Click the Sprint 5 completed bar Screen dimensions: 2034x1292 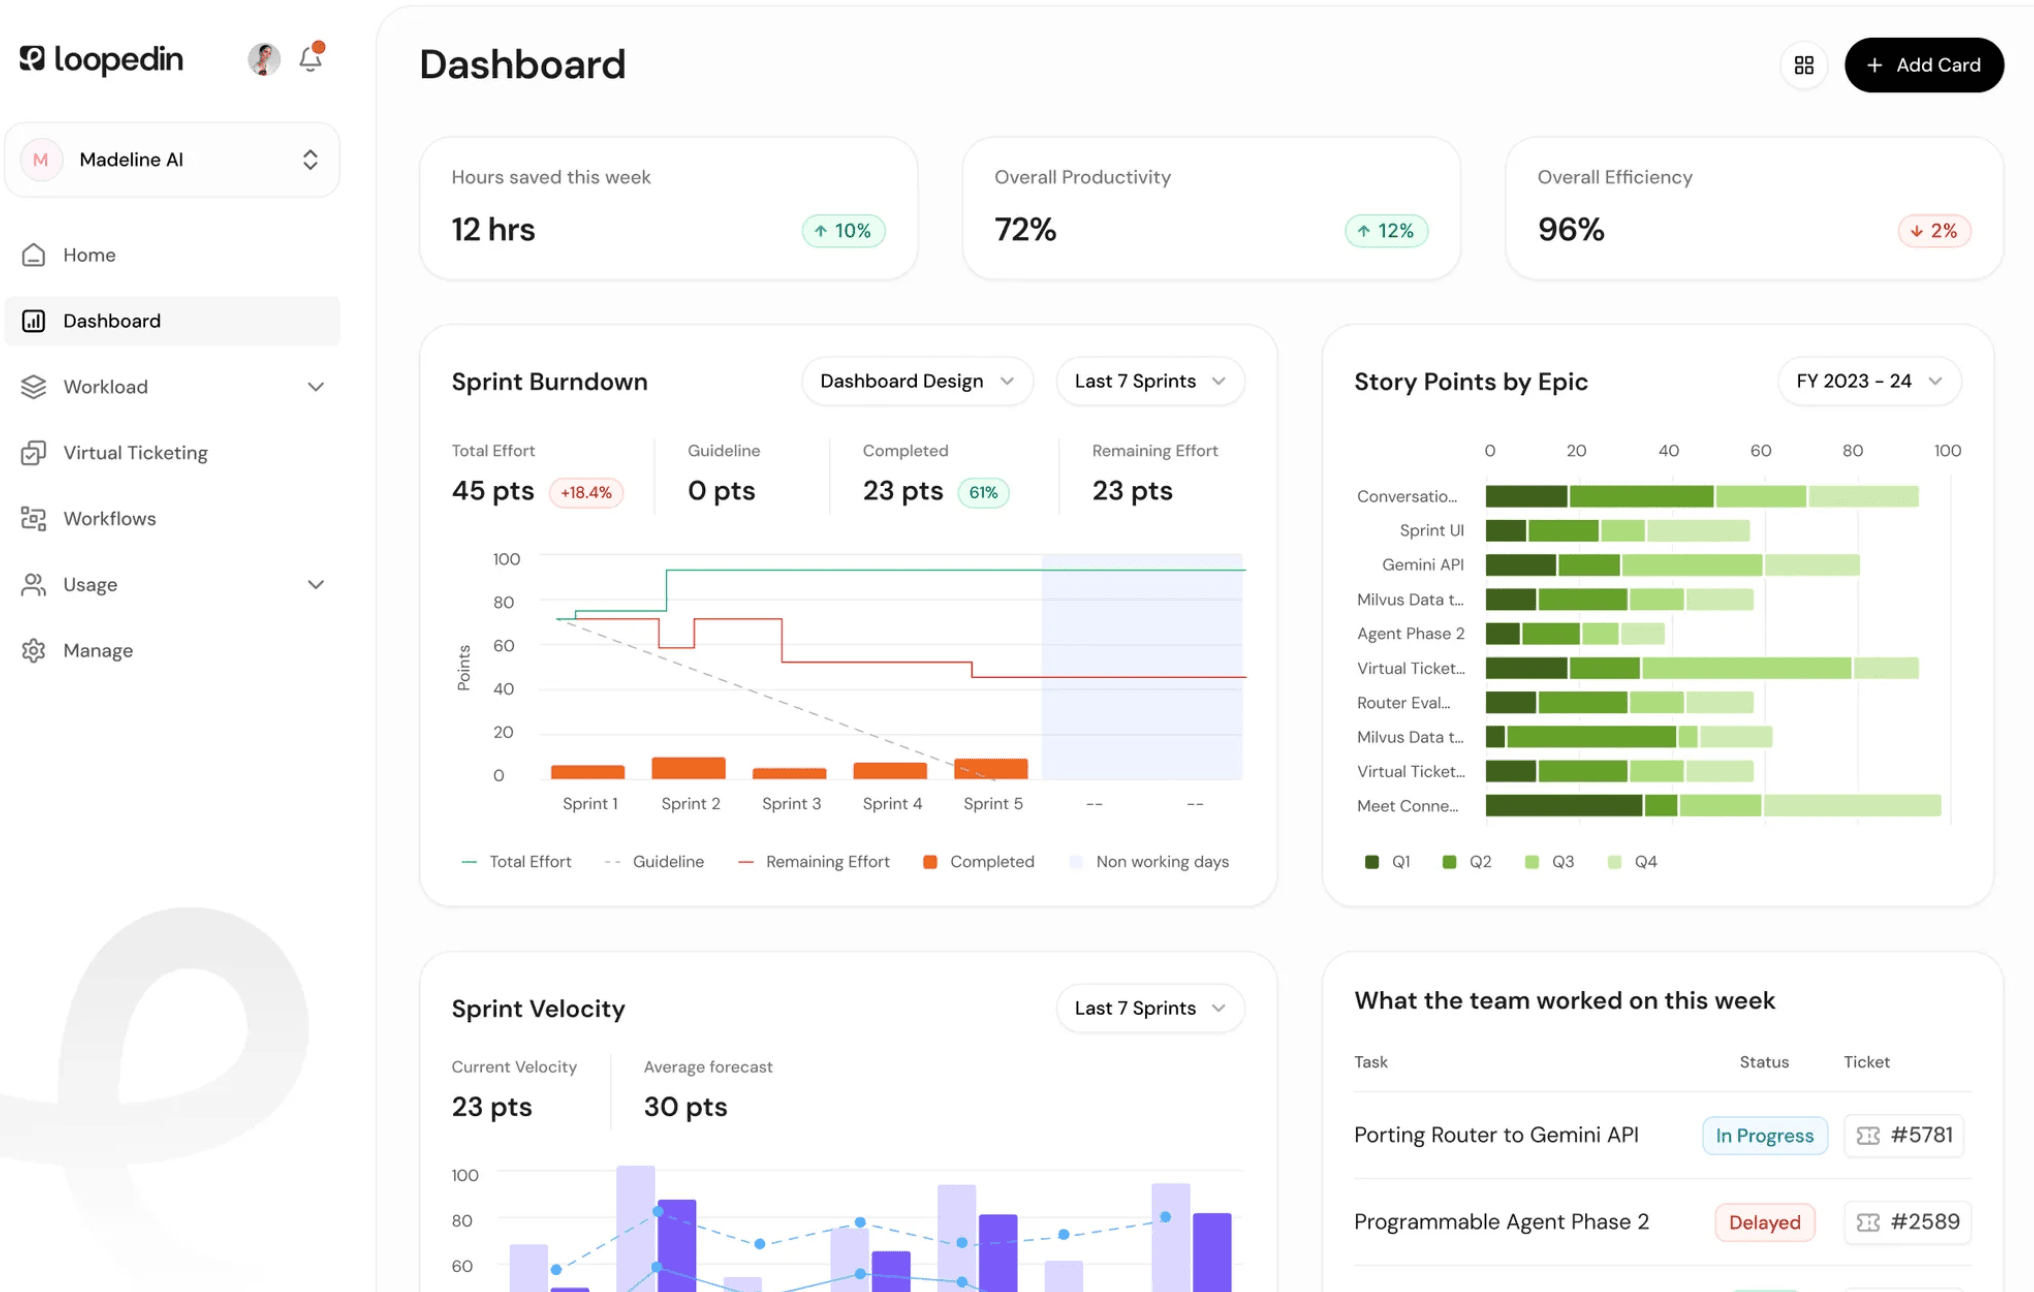click(991, 769)
